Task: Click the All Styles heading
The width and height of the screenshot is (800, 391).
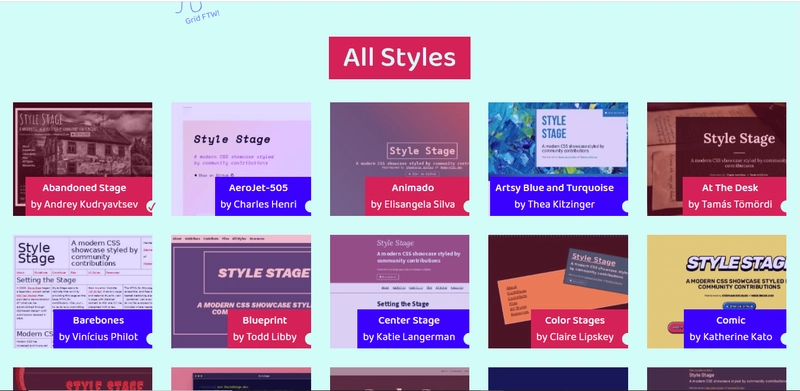Action: coord(399,58)
